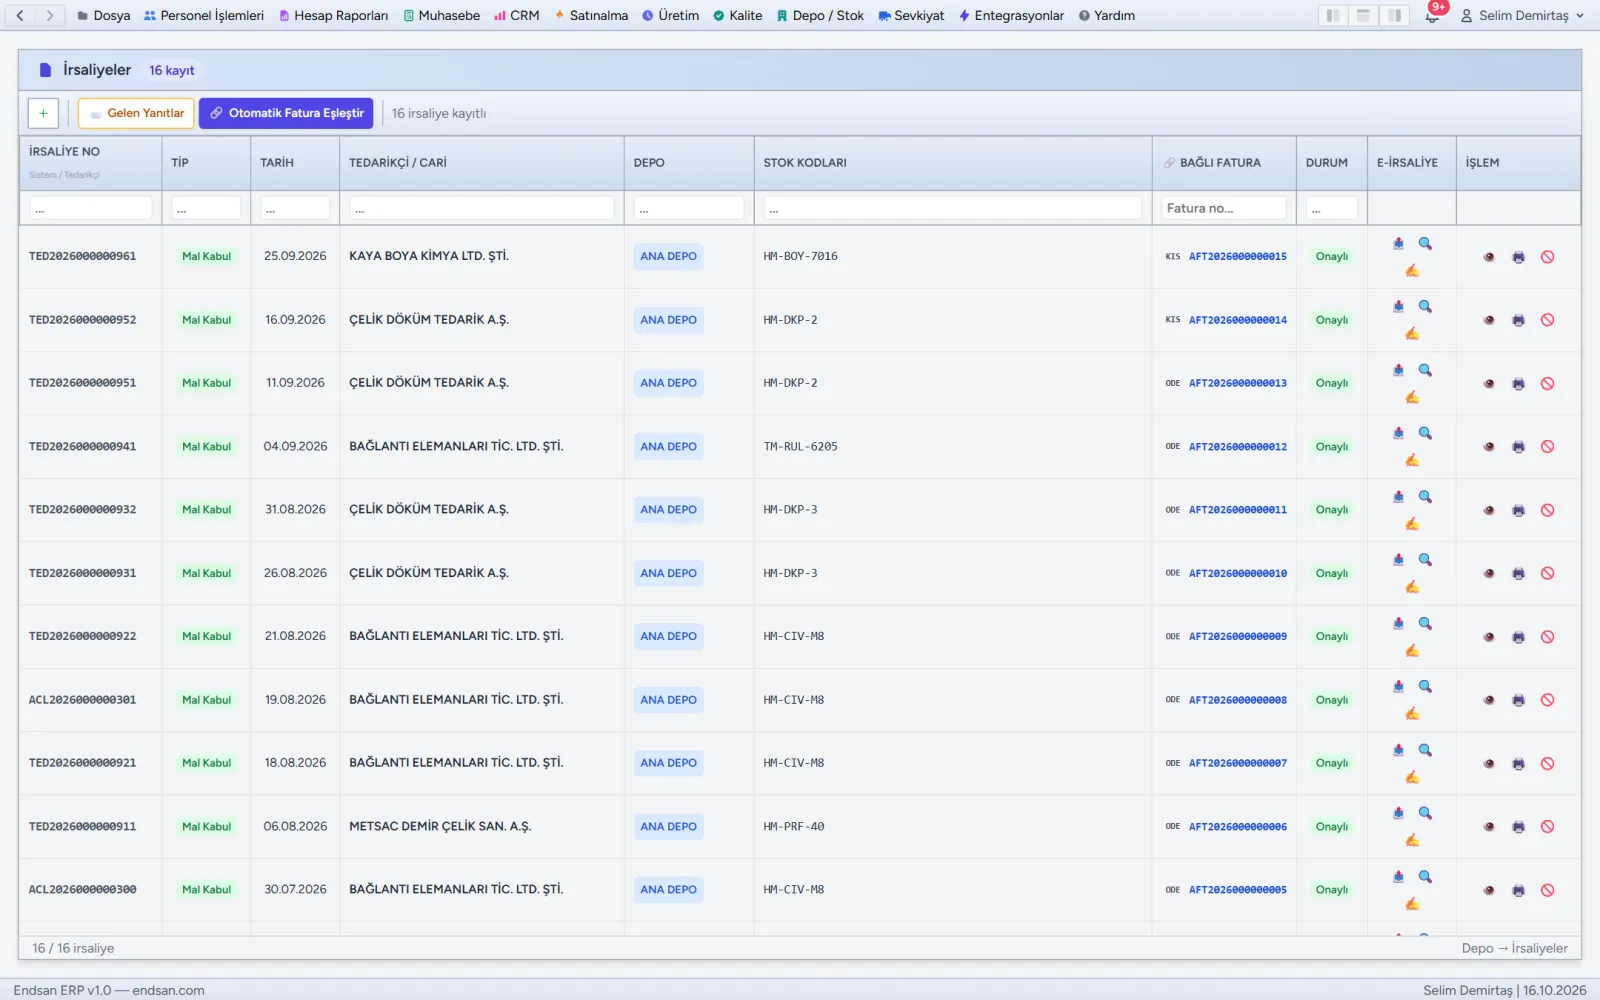
Task: Open the DURUM column filter
Action: [1332, 208]
